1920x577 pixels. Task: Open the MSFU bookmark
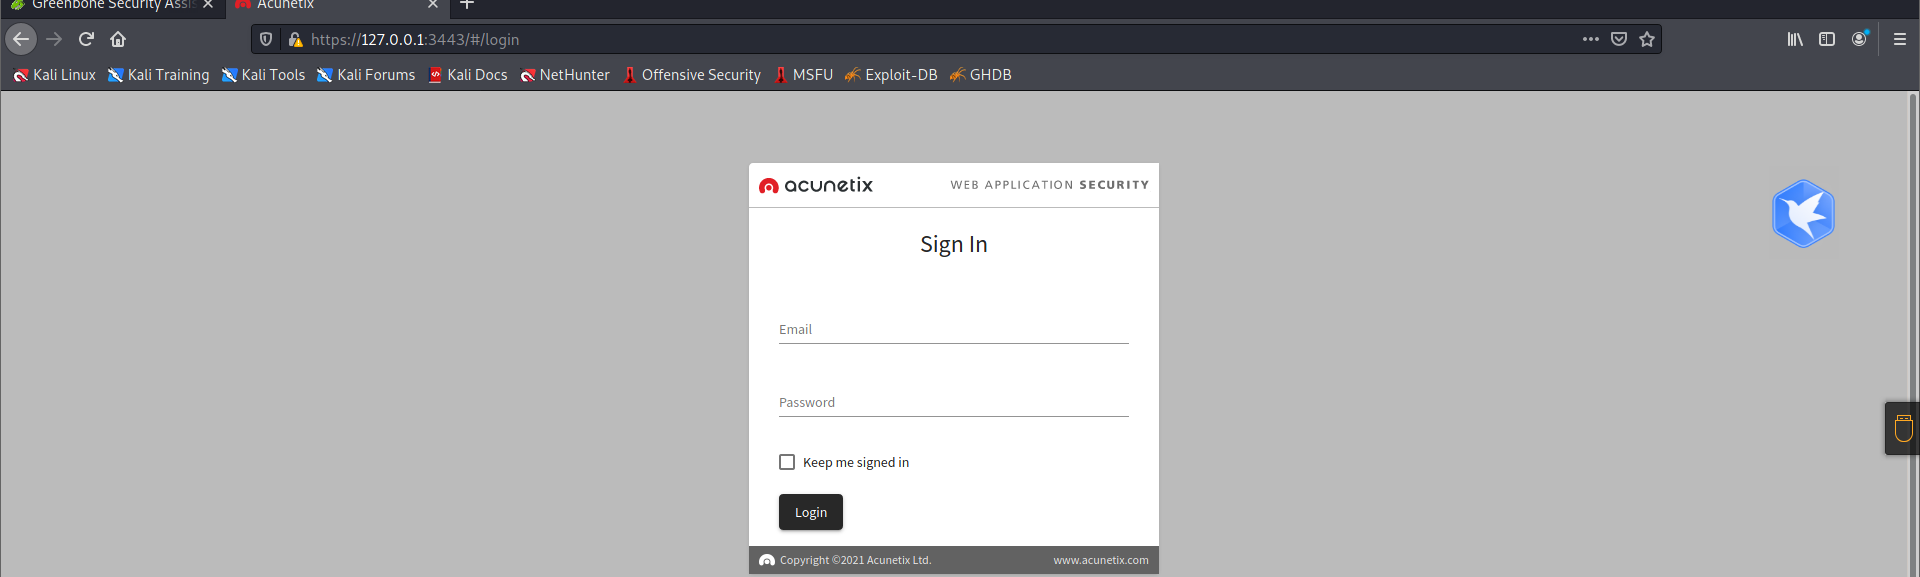(803, 75)
